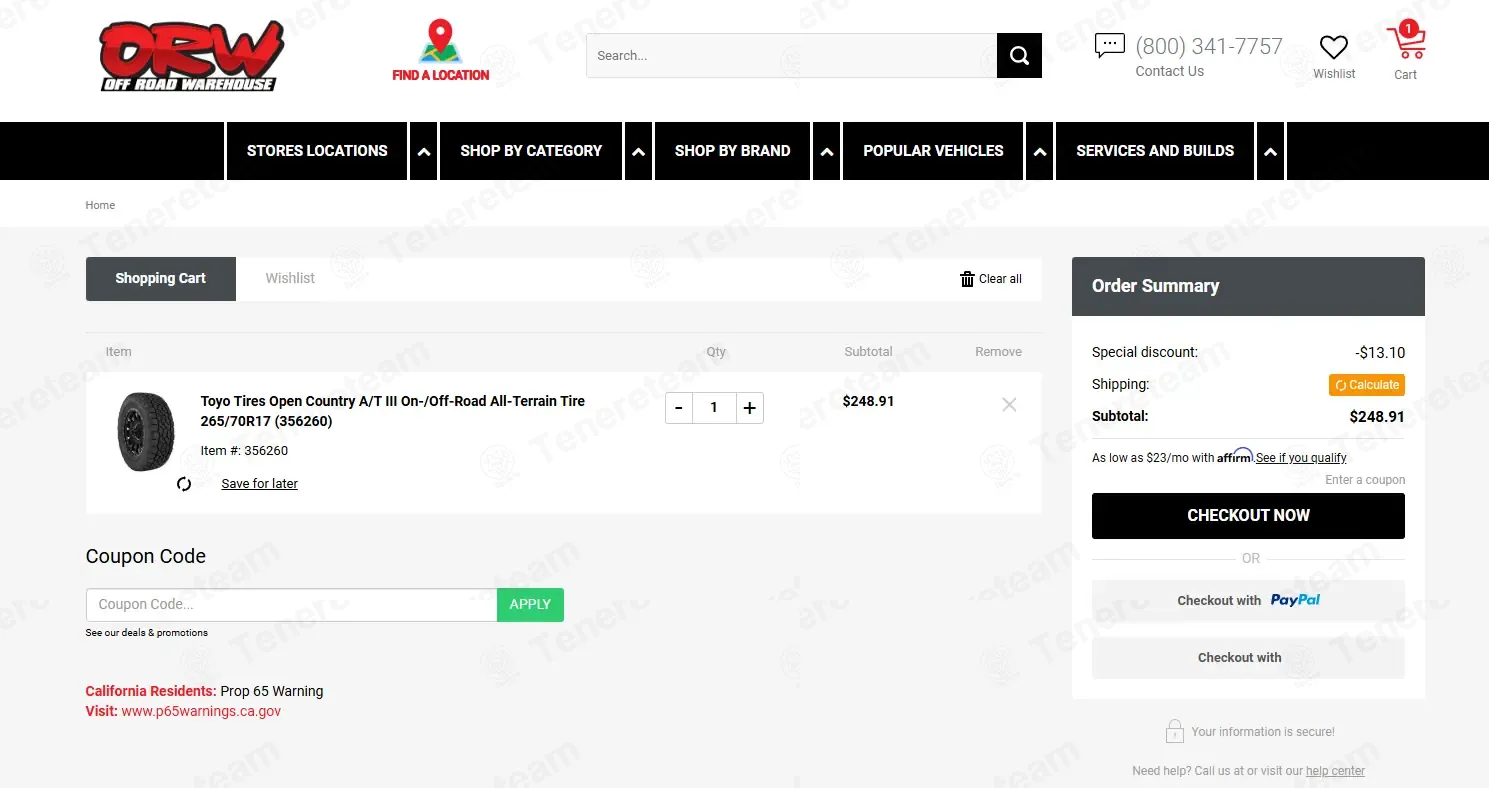Open the Shop by Category menu

tap(531, 151)
